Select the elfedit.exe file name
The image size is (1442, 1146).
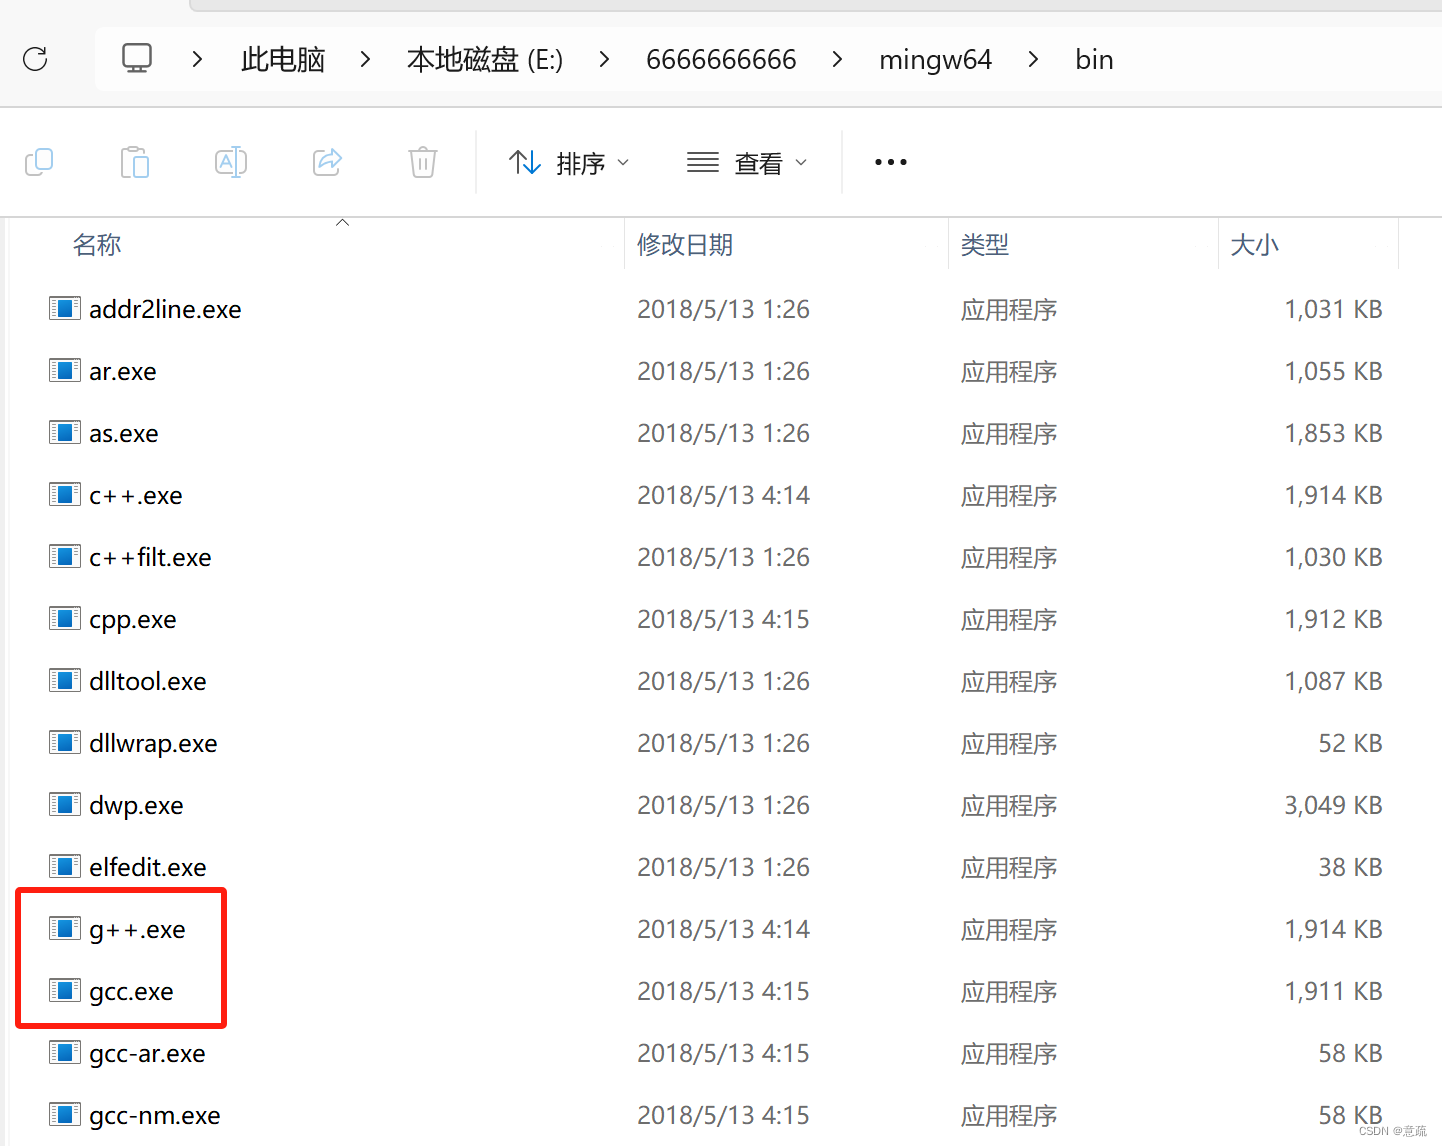148,867
